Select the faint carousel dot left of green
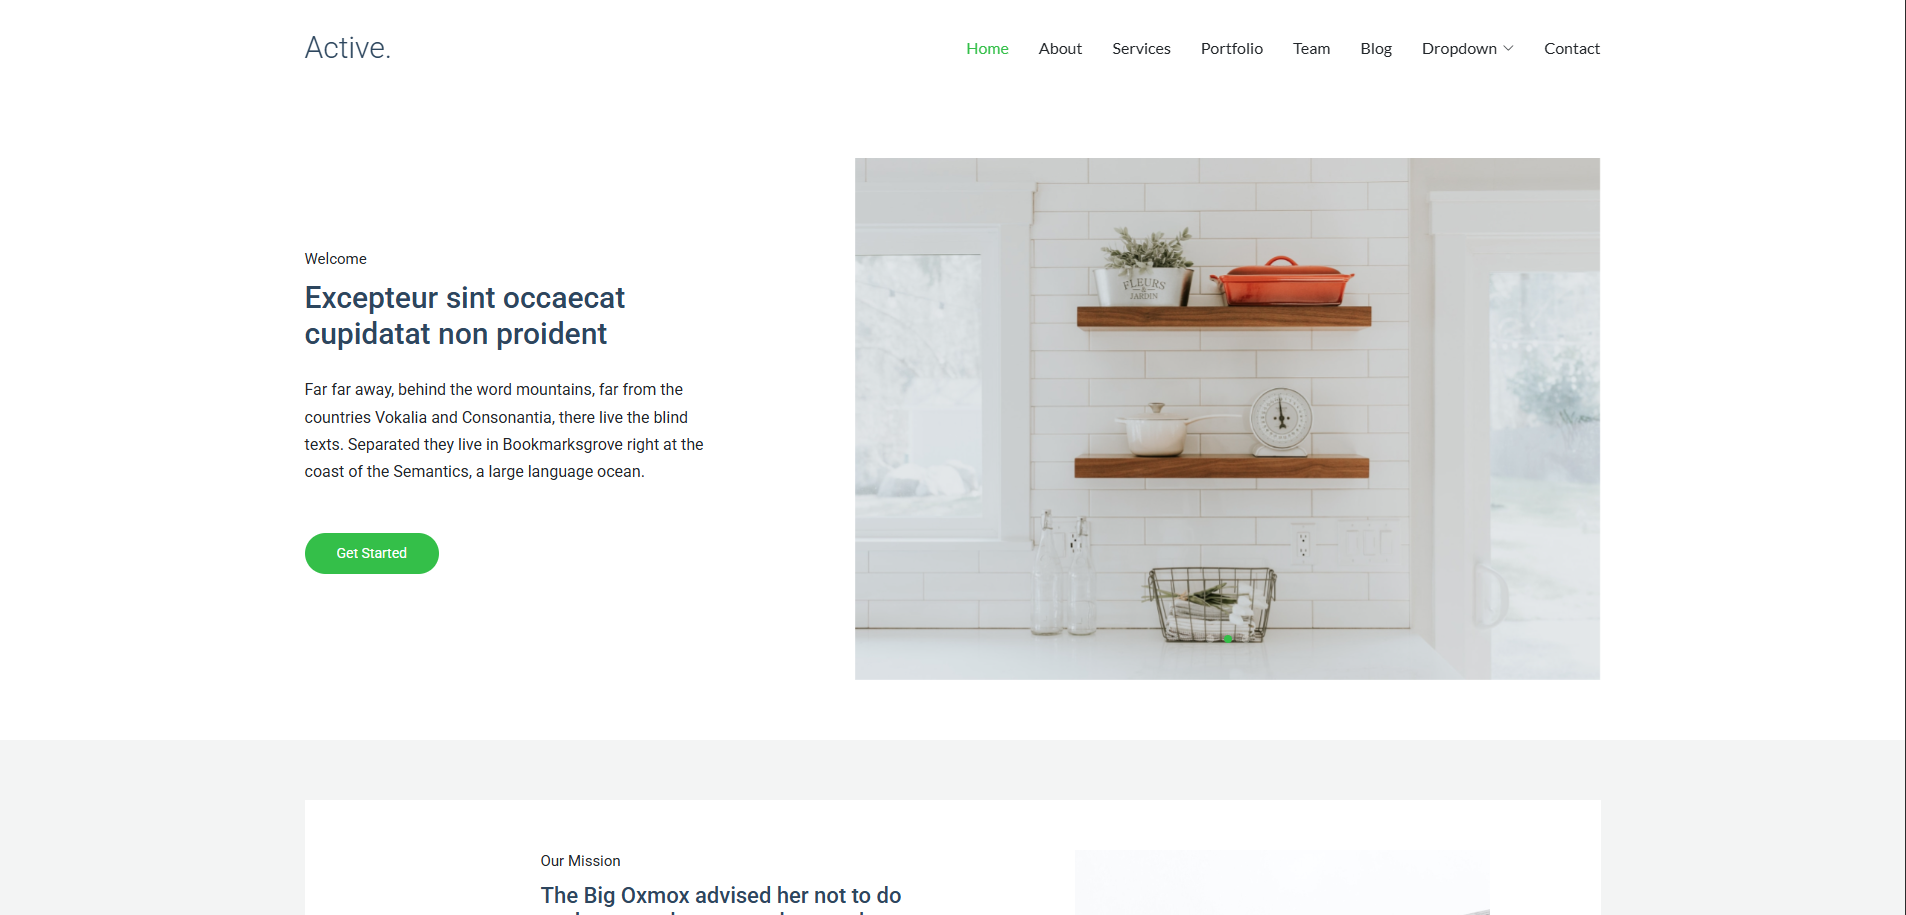 1210,639
